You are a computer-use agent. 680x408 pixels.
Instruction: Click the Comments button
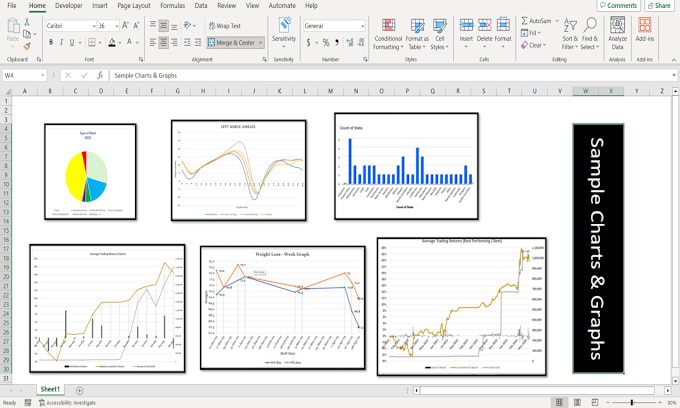point(618,6)
